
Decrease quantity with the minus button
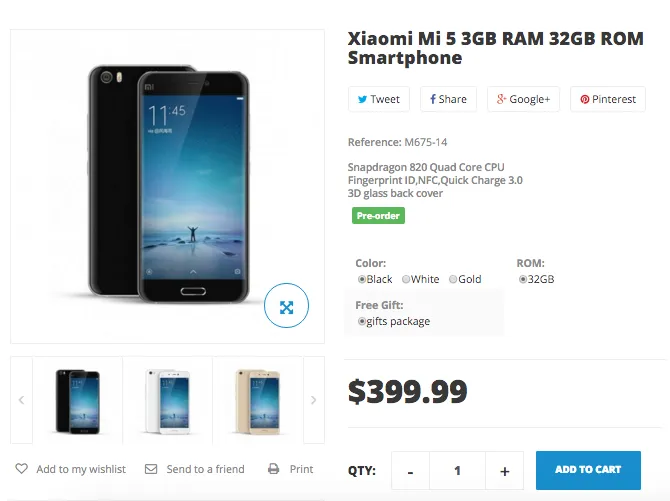pos(411,470)
